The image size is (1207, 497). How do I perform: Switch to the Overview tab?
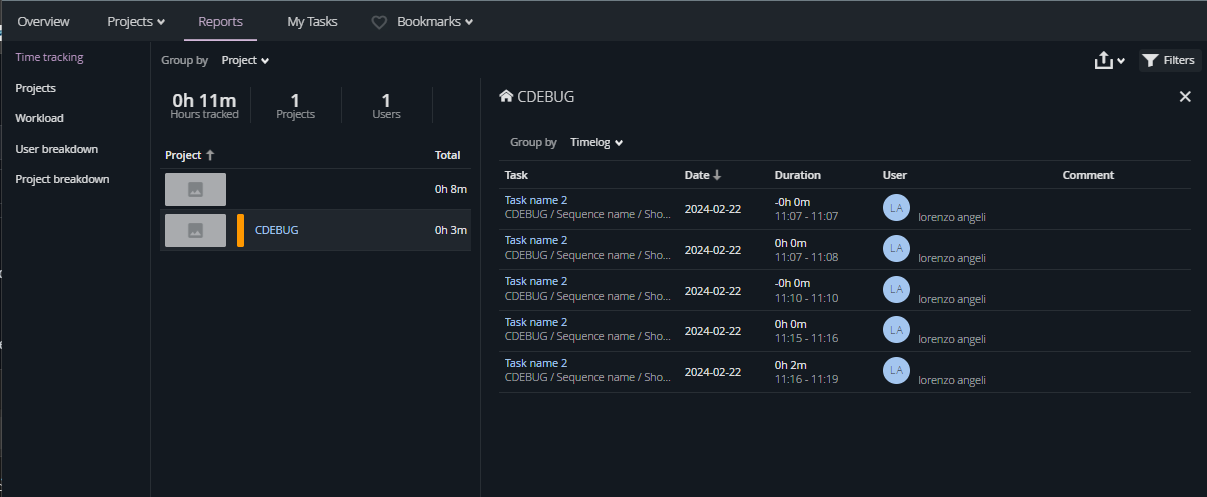point(44,22)
